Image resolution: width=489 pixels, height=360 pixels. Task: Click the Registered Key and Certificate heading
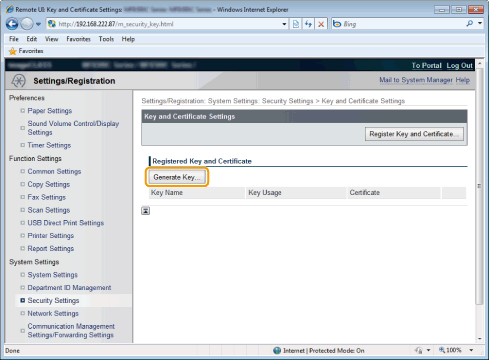tap(202, 161)
